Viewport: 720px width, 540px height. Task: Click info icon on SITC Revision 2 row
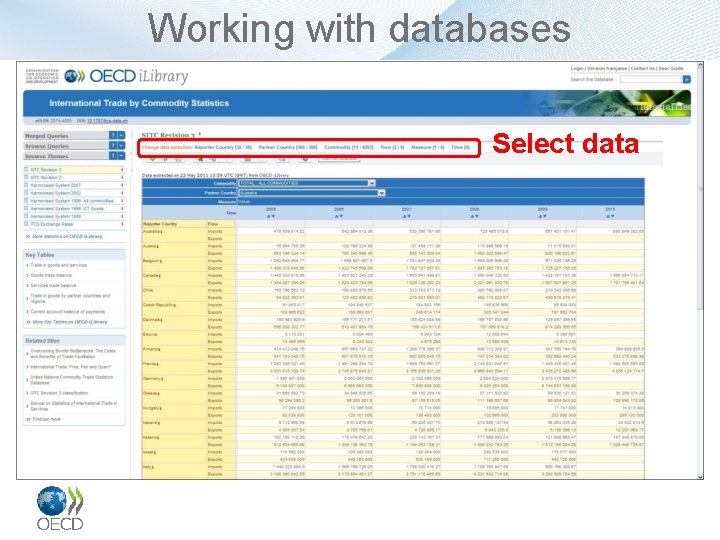coord(122,178)
